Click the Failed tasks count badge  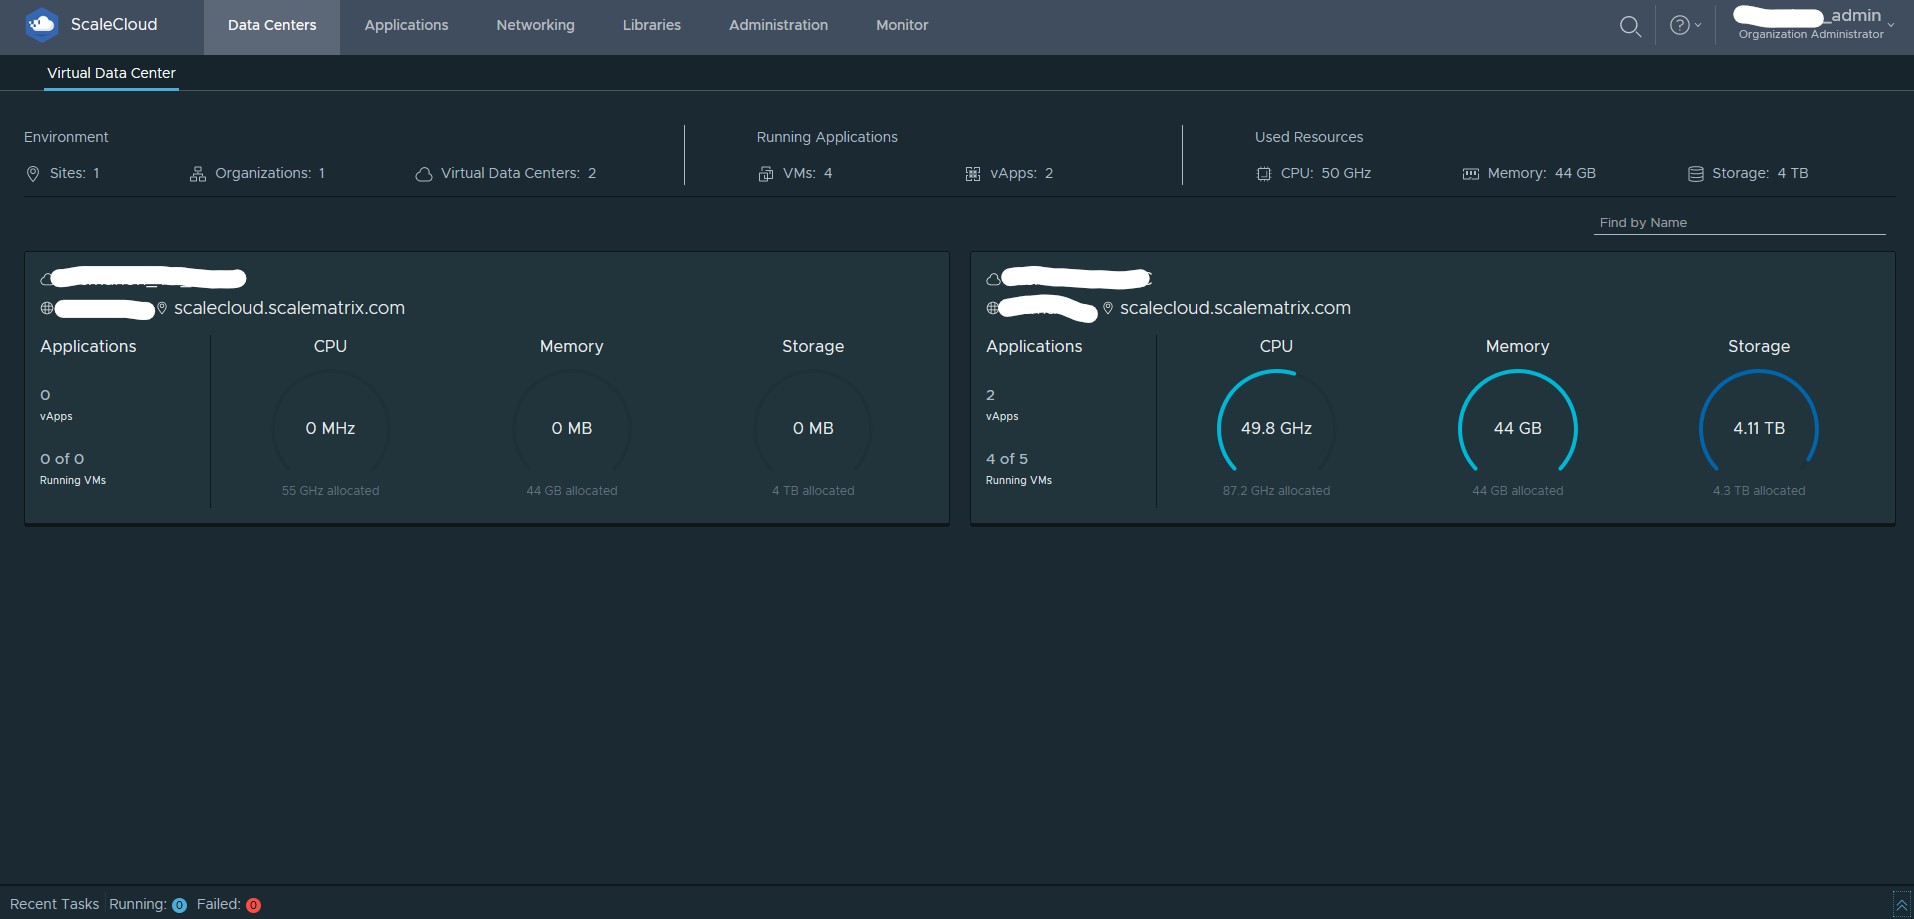254,905
